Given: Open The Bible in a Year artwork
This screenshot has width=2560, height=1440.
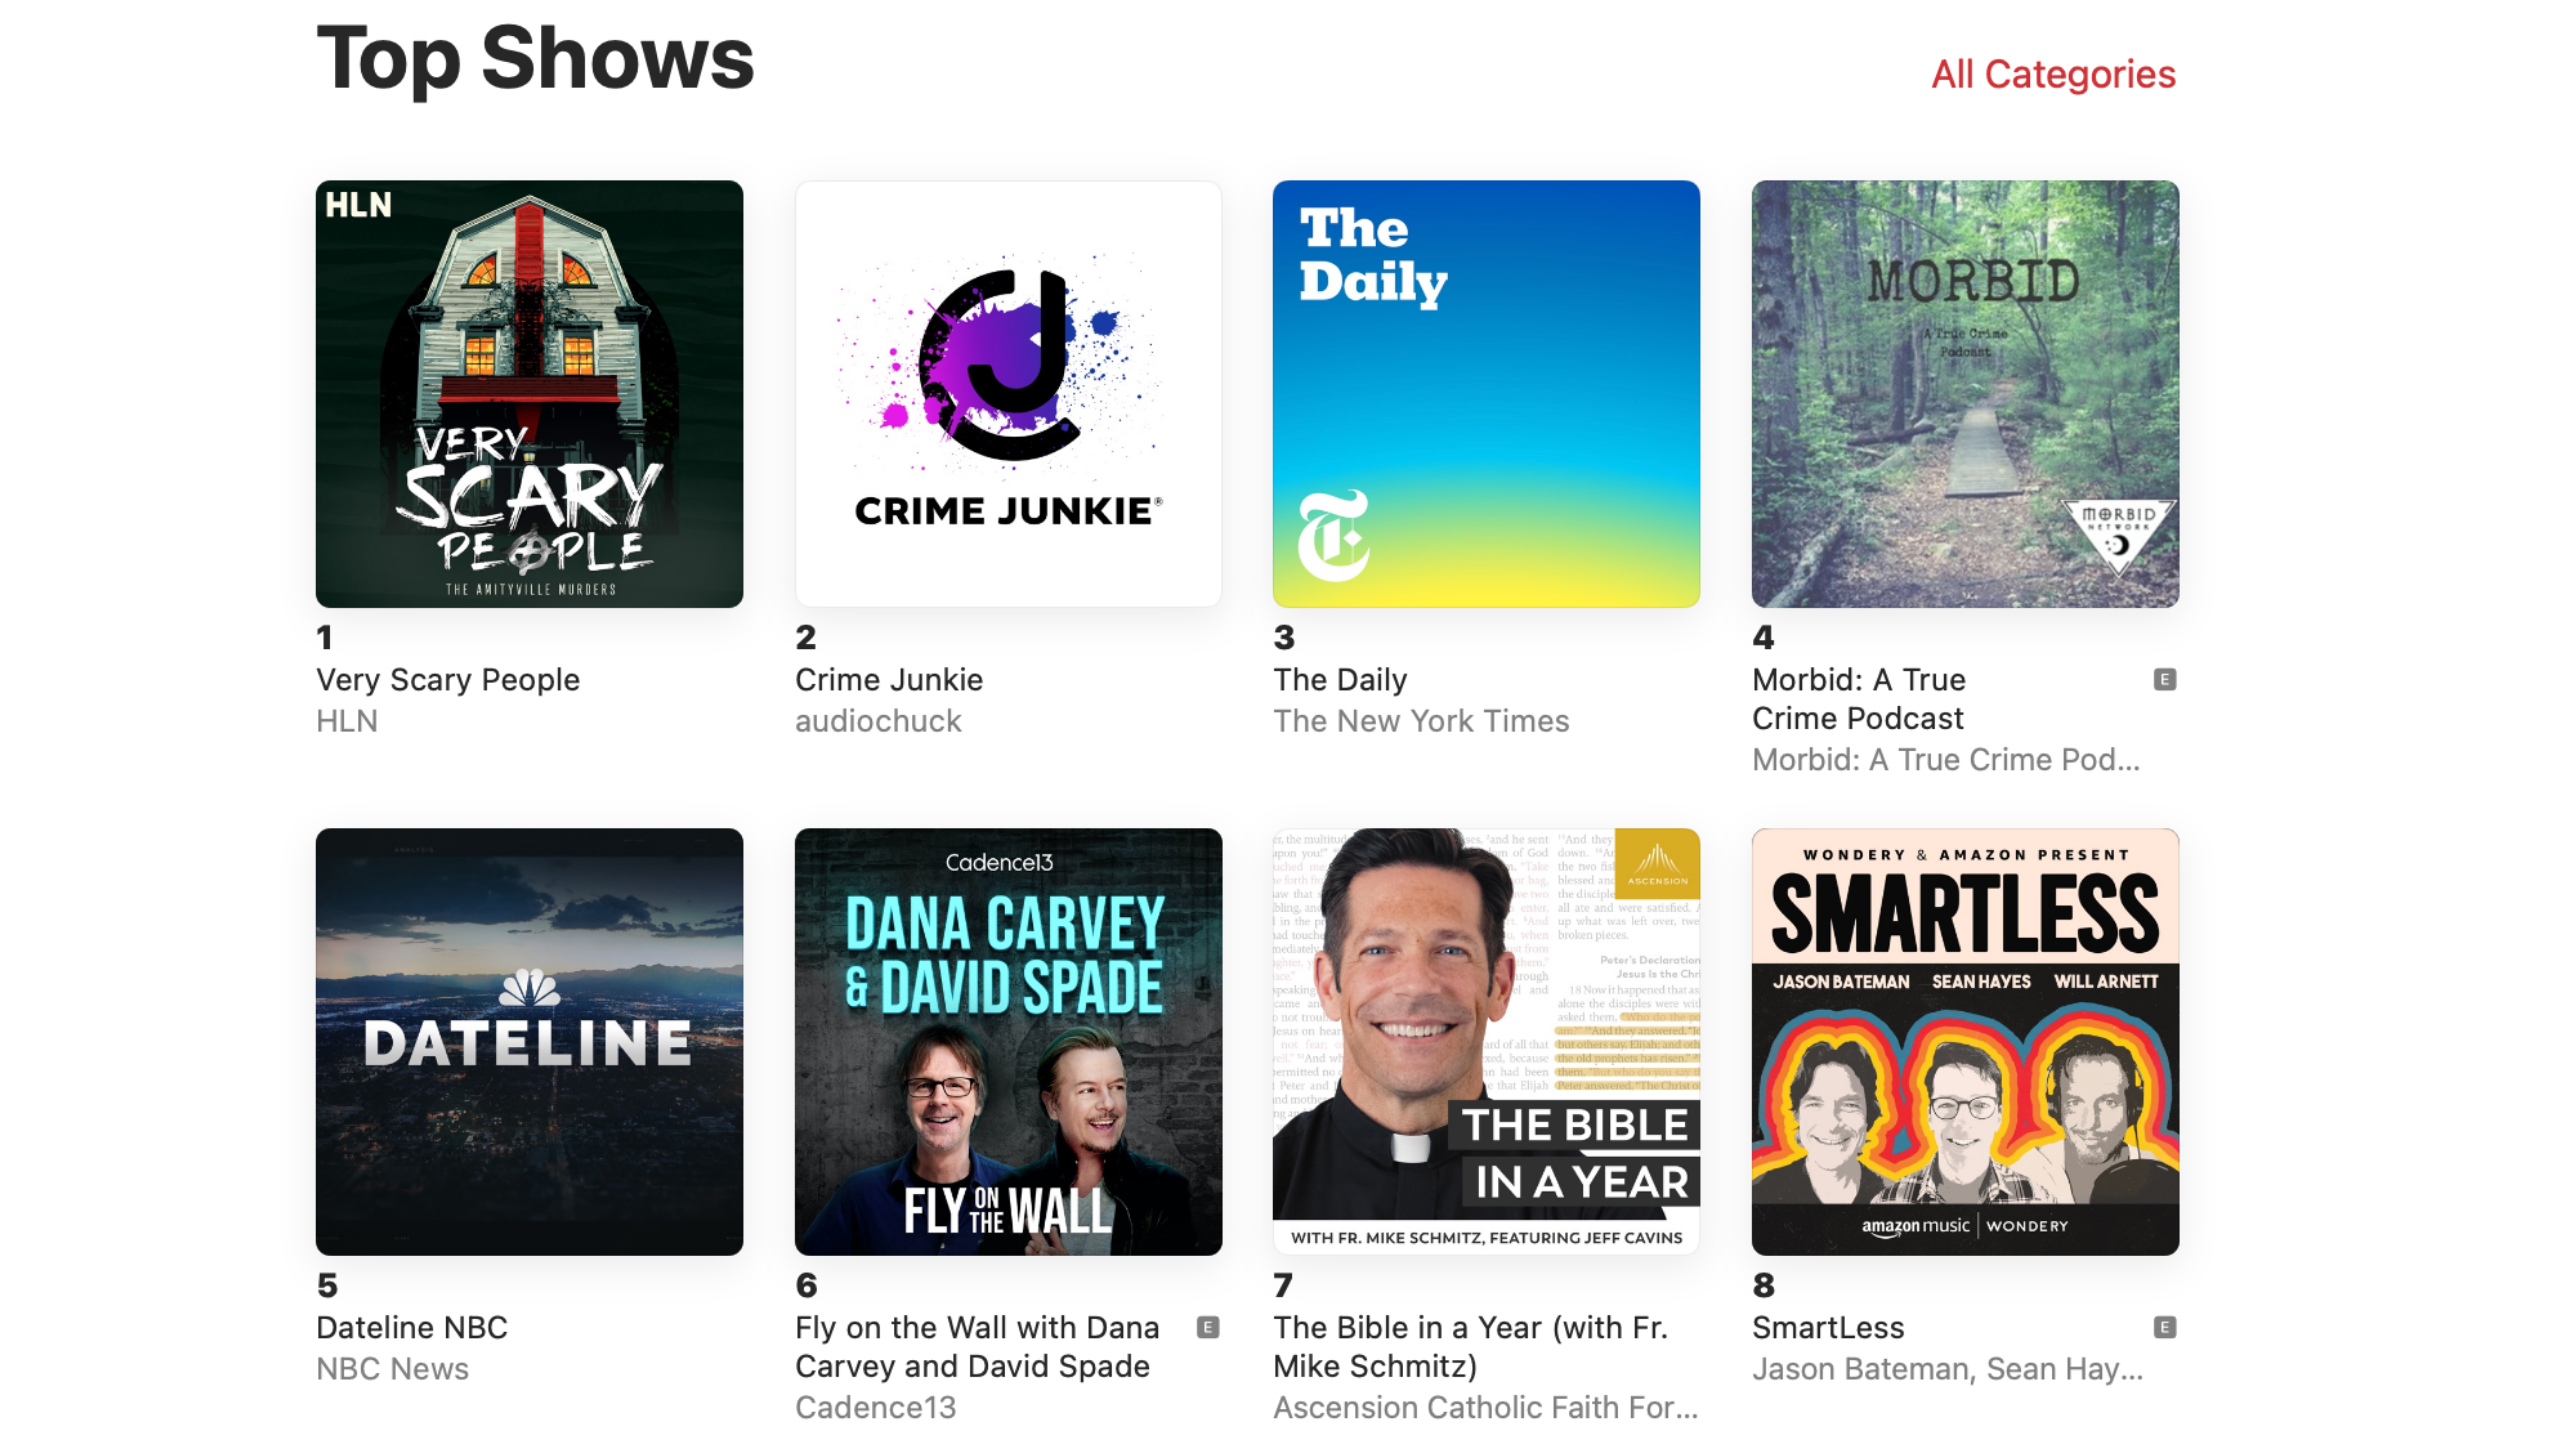Looking at the screenshot, I should pos(1486,1042).
